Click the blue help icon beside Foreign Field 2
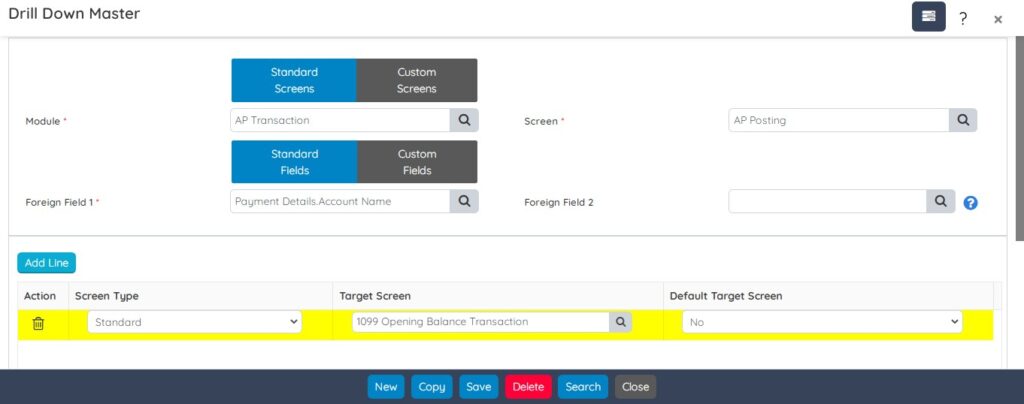Image resolution: width=1024 pixels, height=404 pixels. coord(970,202)
